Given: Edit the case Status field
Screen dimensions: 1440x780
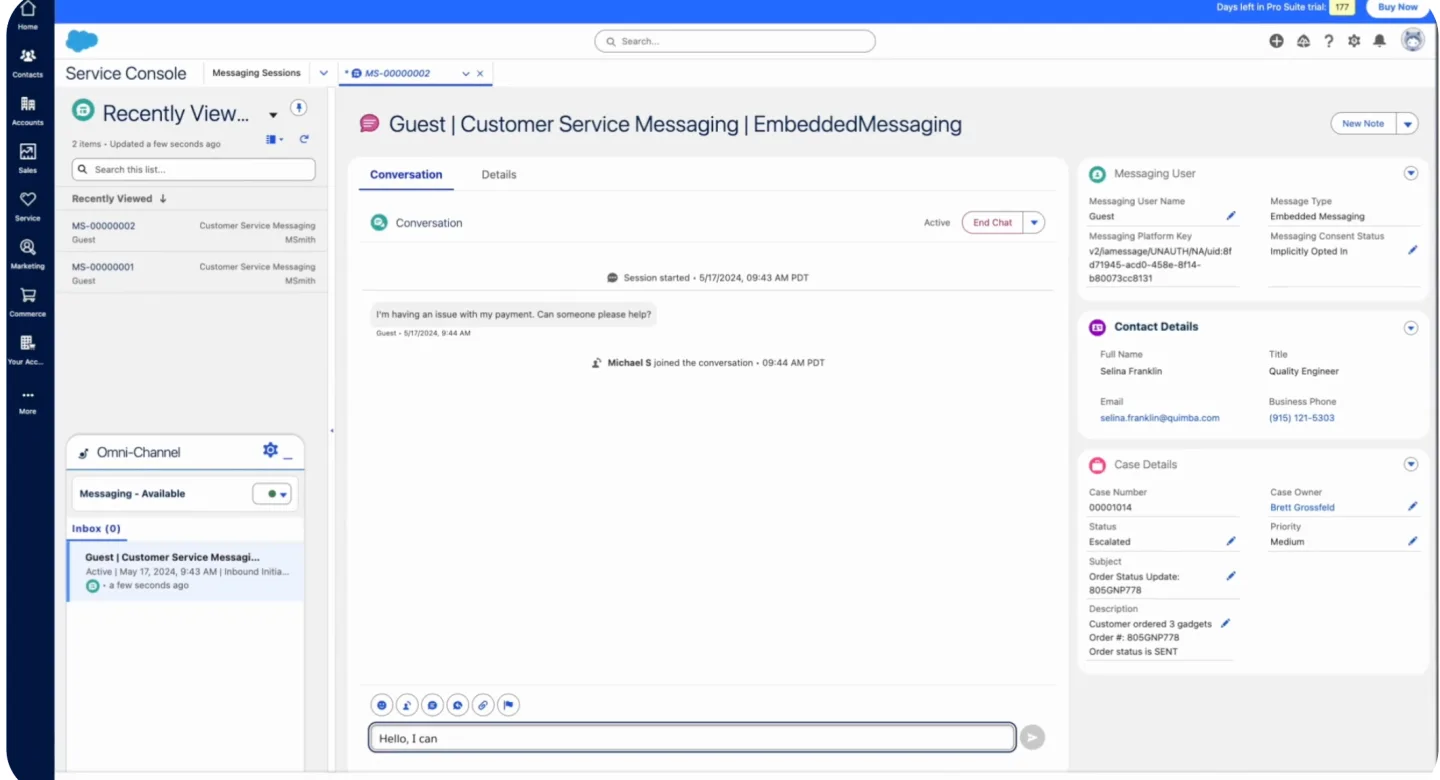Looking at the screenshot, I should pos(1231,541).
